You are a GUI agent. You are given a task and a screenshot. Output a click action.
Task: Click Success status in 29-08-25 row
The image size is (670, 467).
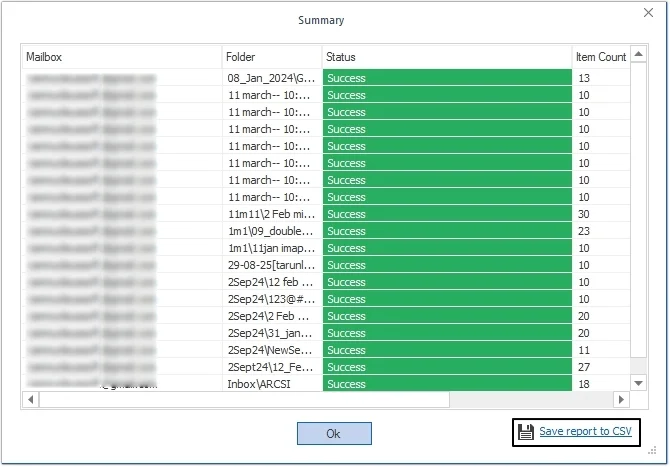pos(447,265)
